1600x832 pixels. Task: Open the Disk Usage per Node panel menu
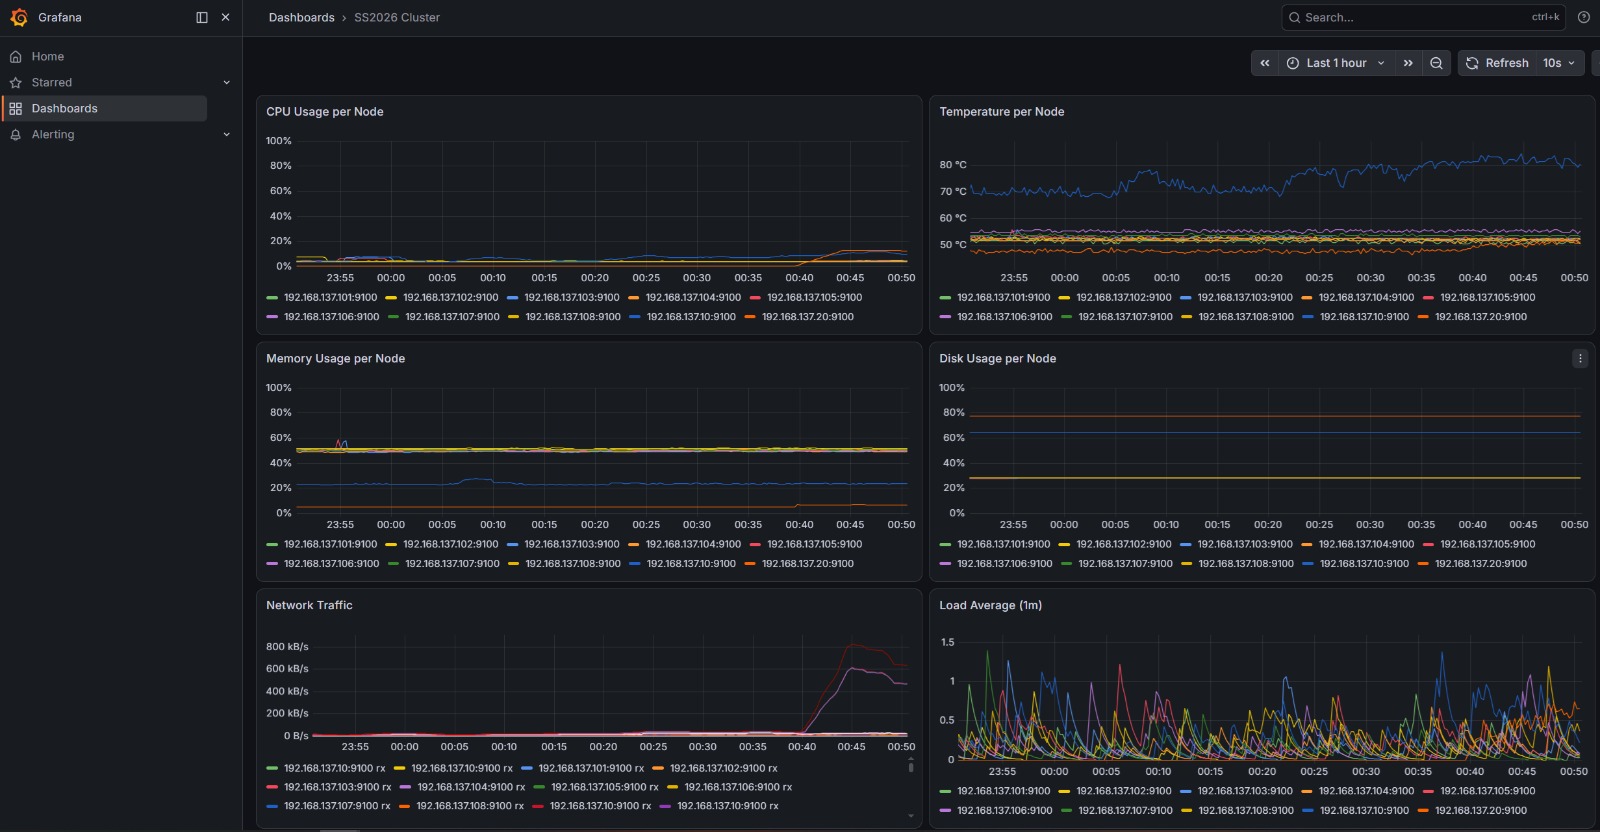[x=1580, y=358]
